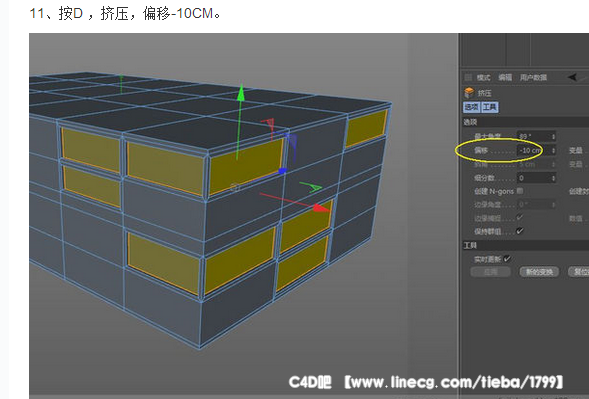Open the 模式 menu
The height and width of the screenshot is (399, 589).
tap(483, 77)
